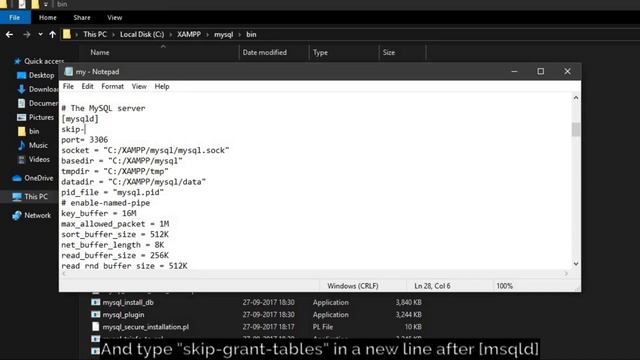Place cursor on "key_buffer = 16M" line
640x360 pixels.
pyautogui.click(x=99, y=213)
